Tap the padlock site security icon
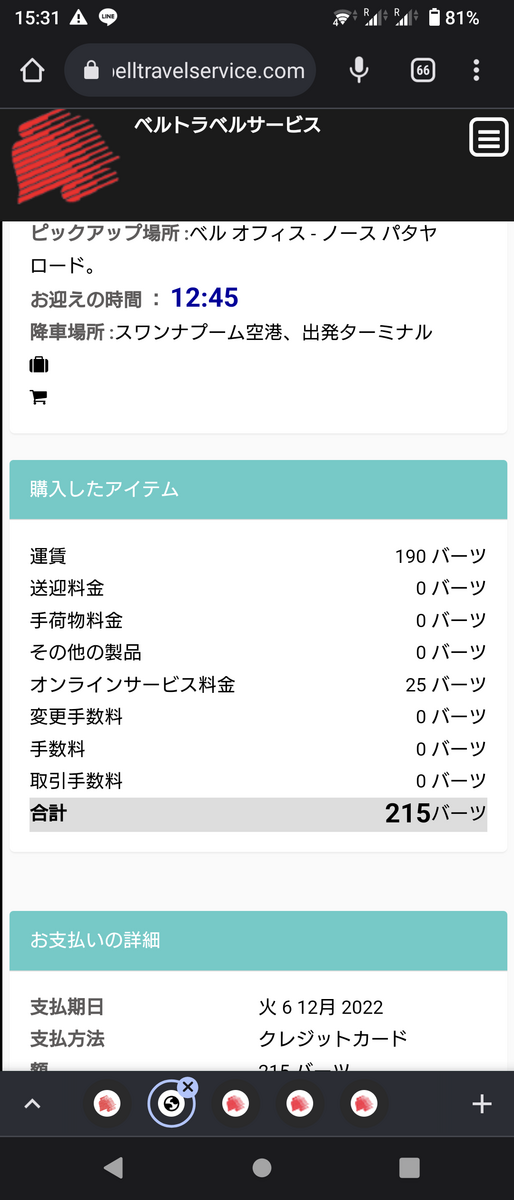This screenshot has height=1200, width=514. tap(93, 70)
